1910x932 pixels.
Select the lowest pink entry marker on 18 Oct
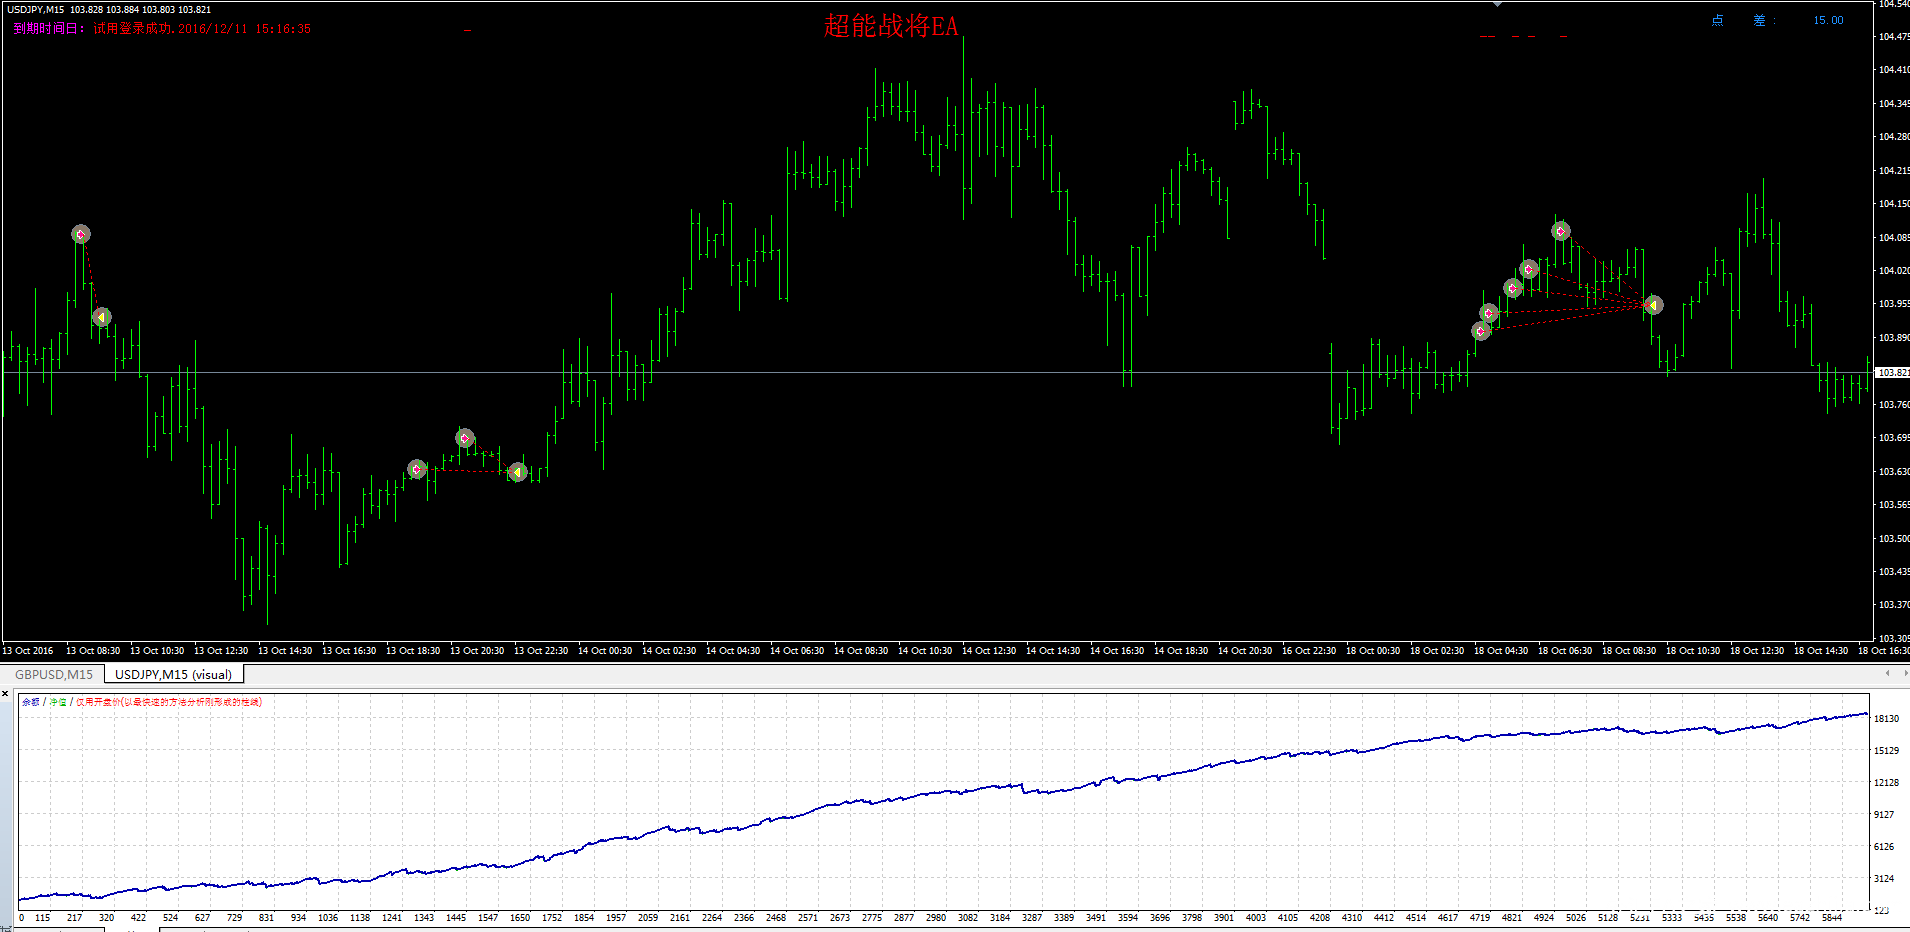1481,331
